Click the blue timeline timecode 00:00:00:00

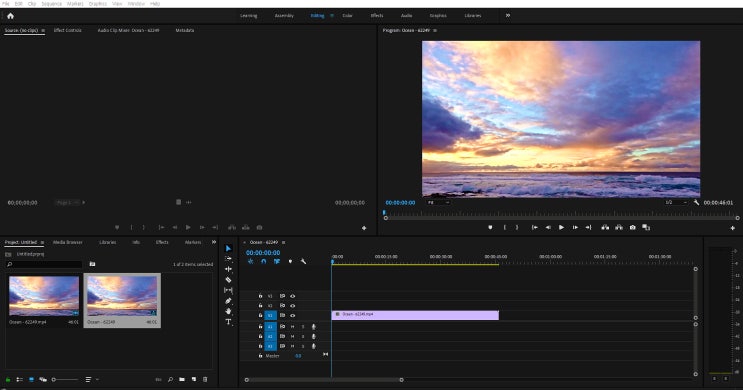pyautogui.click(x=263, y=253)
